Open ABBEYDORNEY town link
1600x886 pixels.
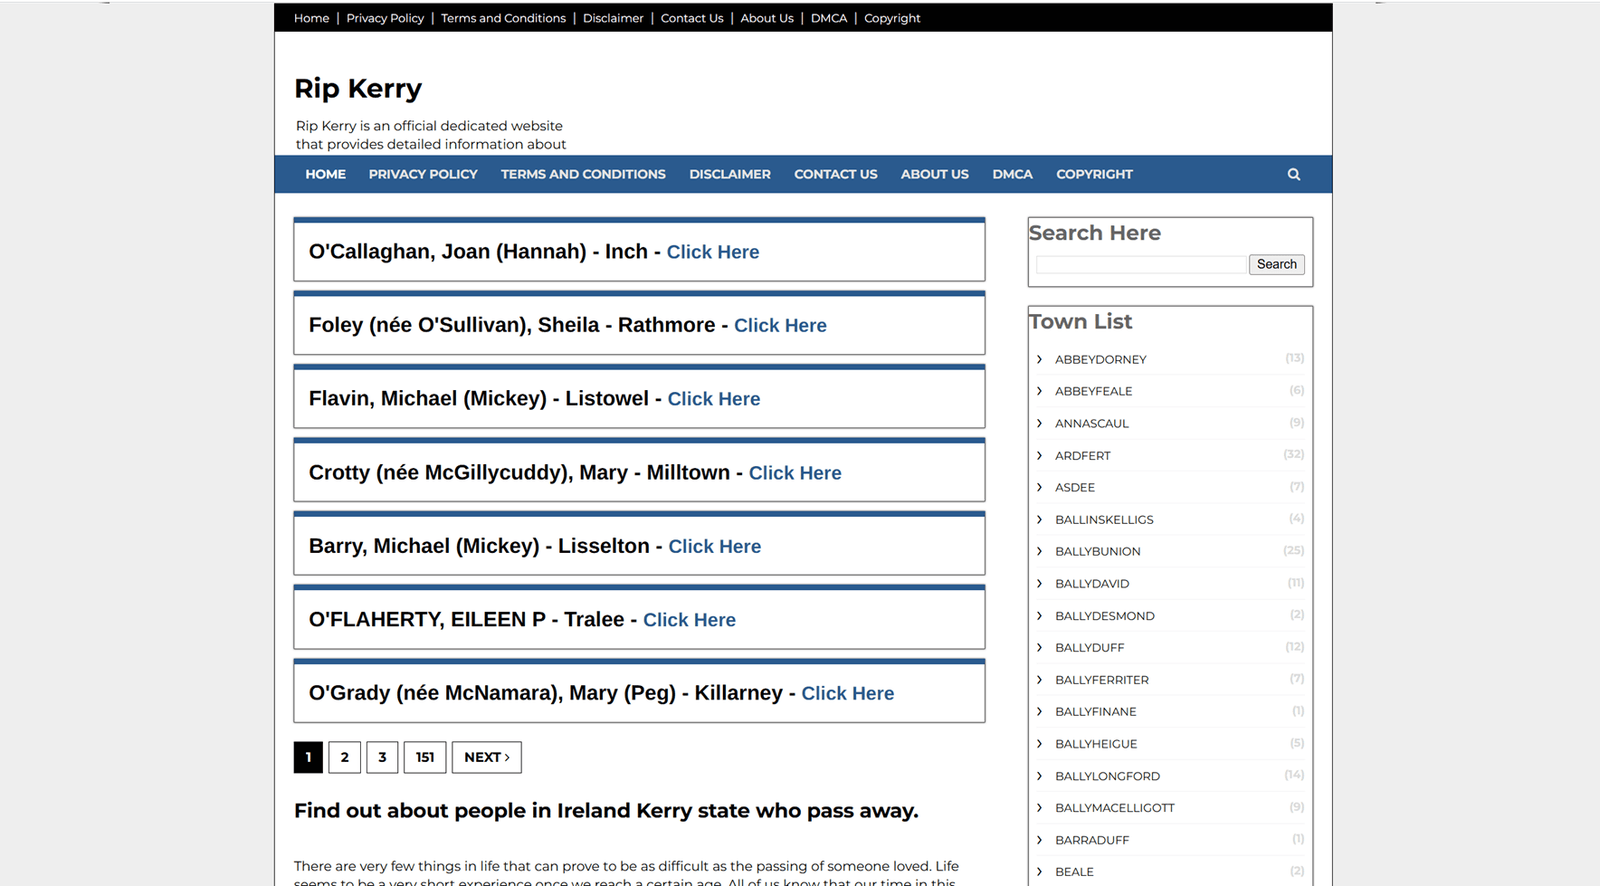[x=1100, y=359]
